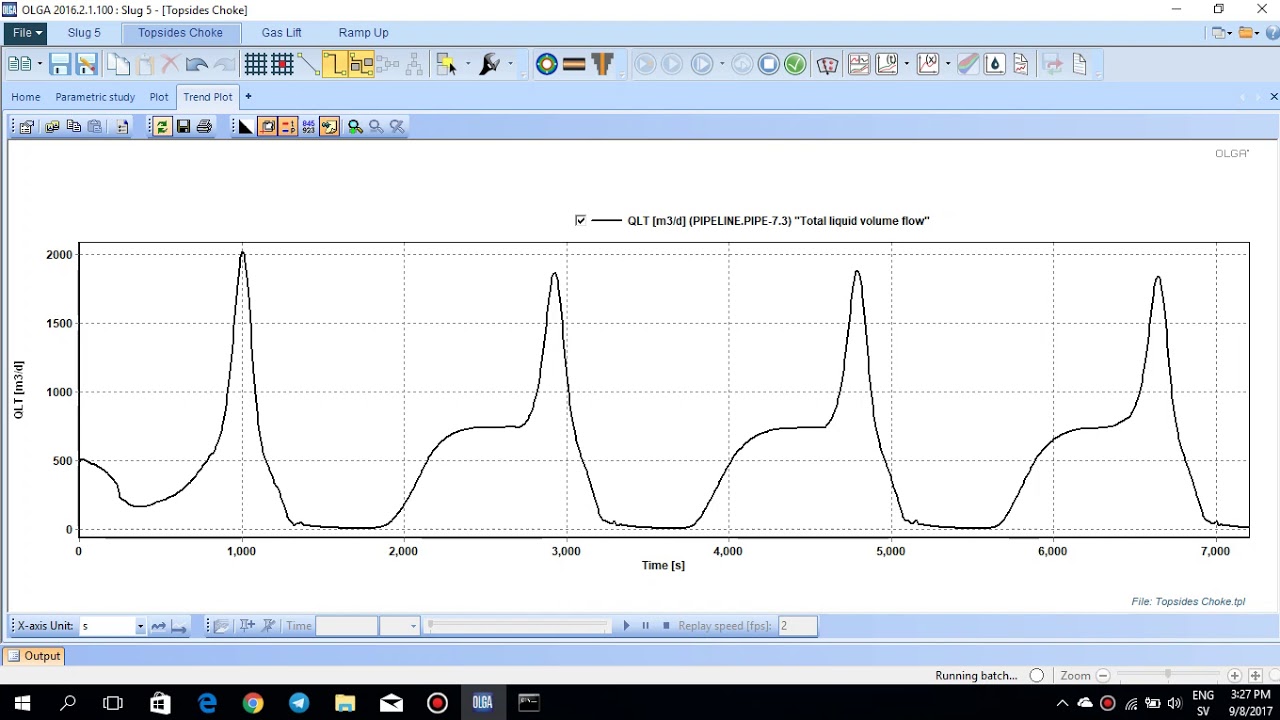Click the status bar zoom slider
The width and height of the screenshot is (1280, 720).
[x=1168, y=676]
